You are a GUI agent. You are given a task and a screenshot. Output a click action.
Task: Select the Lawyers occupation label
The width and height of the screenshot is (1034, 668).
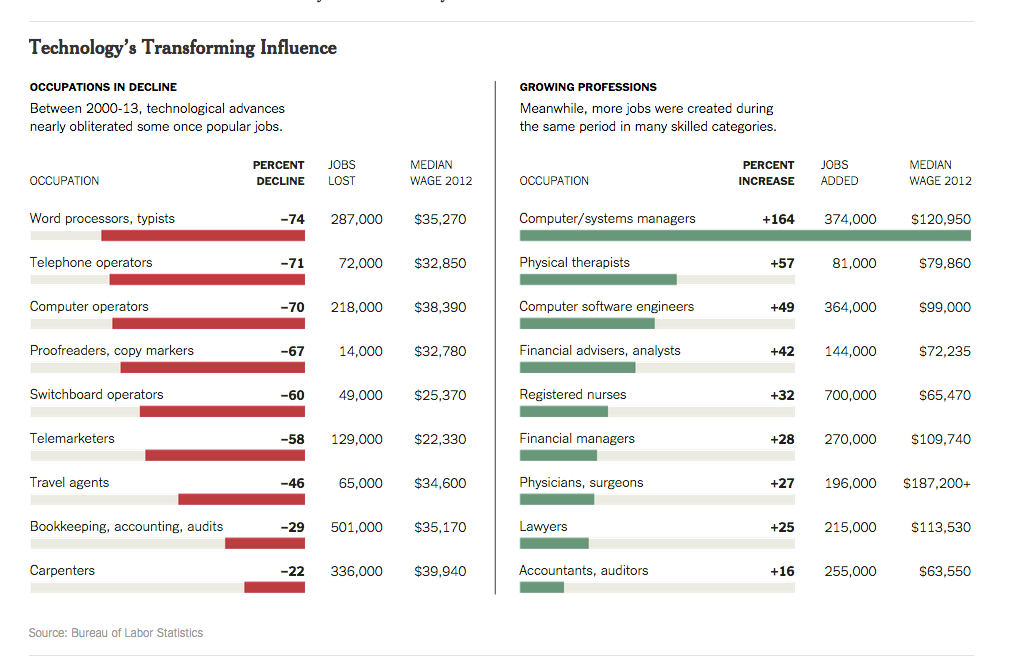pyautogui.click(x=543, y=527)
